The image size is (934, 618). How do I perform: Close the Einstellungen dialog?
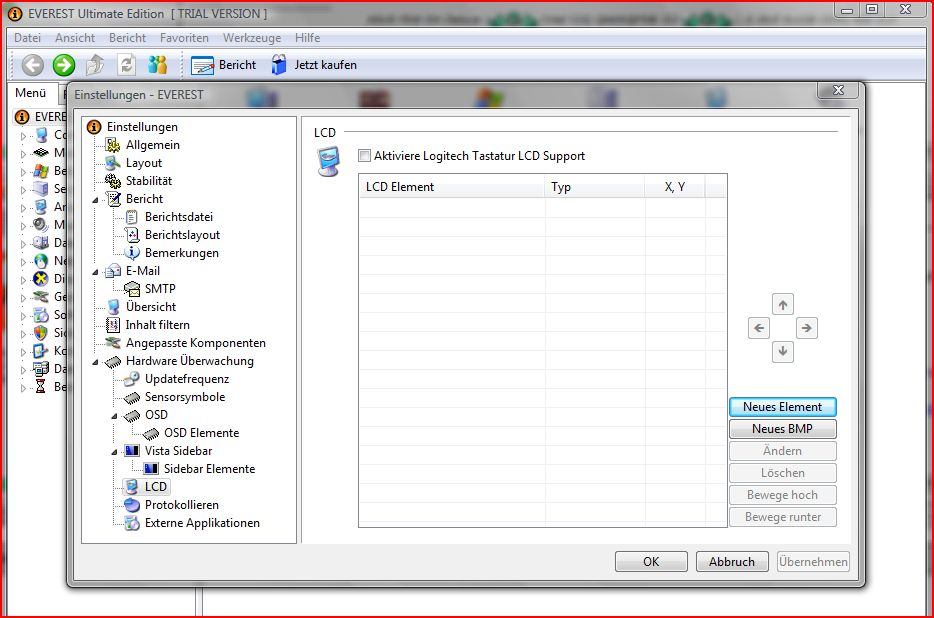pyautogui.click(x=839, y=90)
